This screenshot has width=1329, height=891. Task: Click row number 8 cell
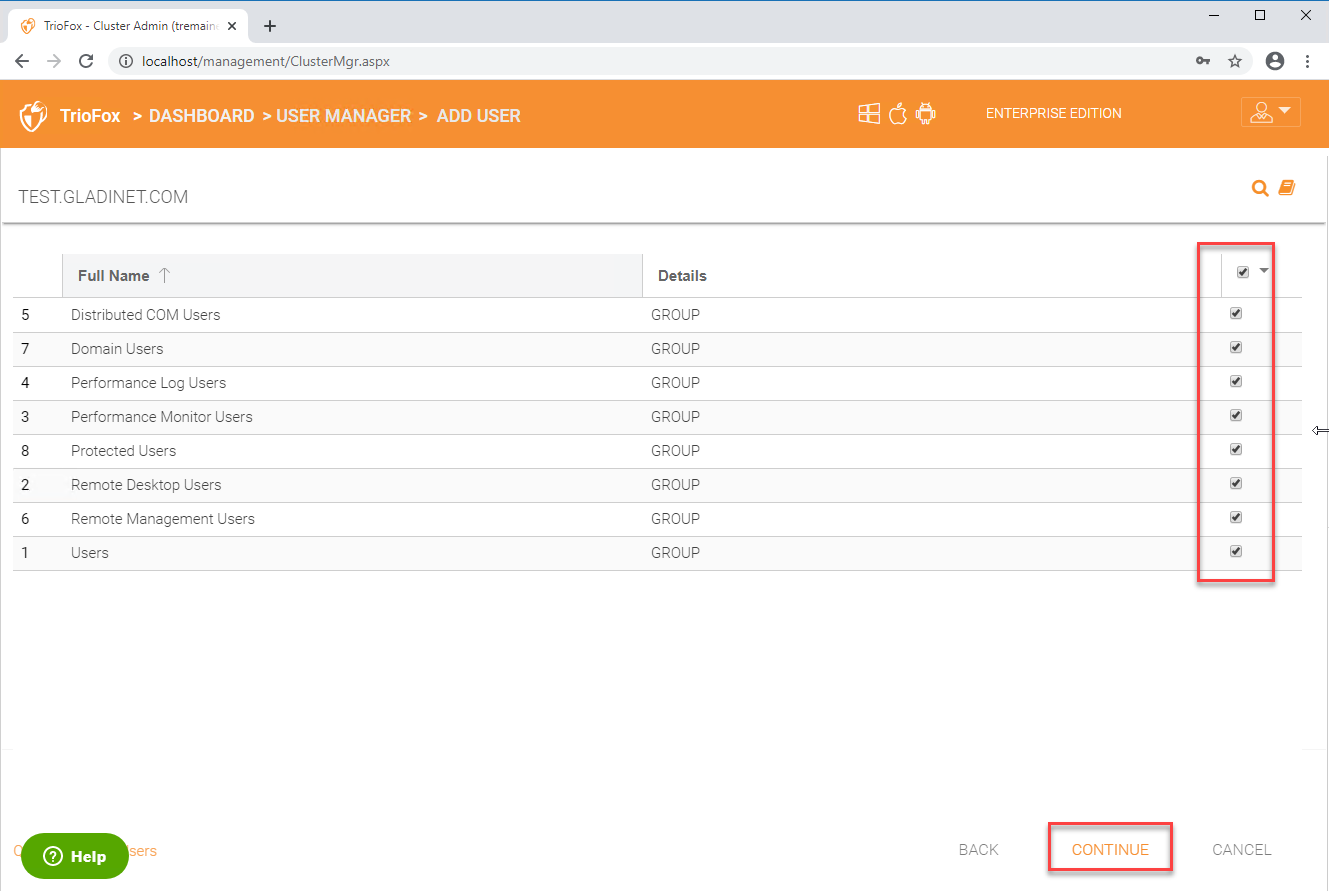[25, 451]
